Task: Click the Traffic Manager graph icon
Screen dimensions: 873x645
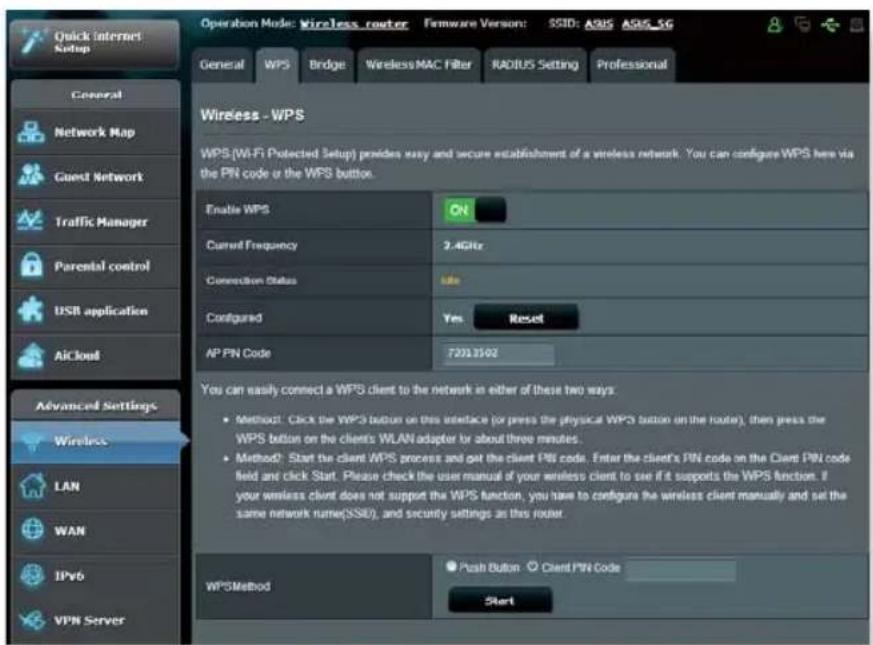Action: click(x=31, y=221)
